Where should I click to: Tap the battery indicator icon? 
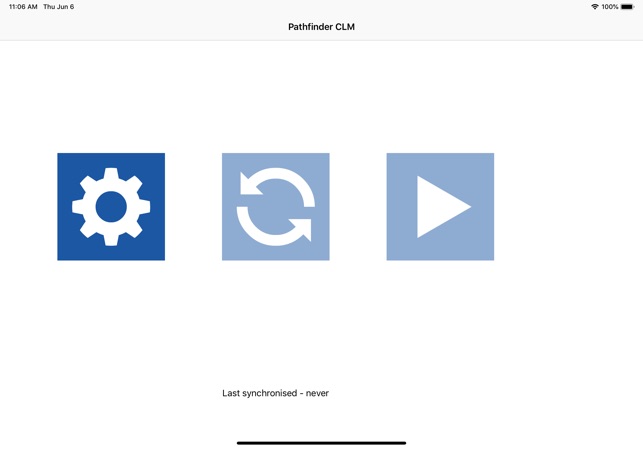(x=627, y=7)
